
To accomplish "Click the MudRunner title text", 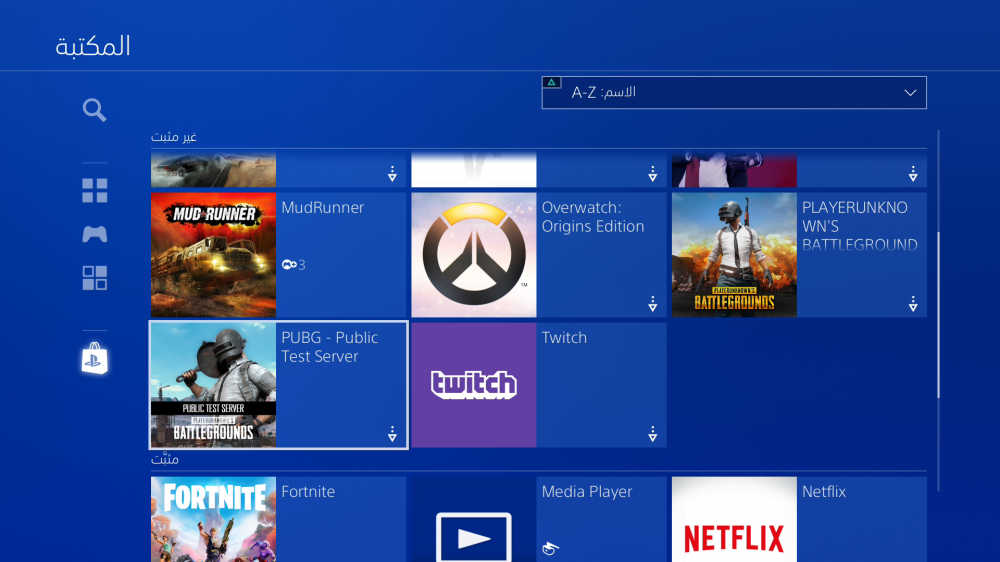I will coord(323,207).
